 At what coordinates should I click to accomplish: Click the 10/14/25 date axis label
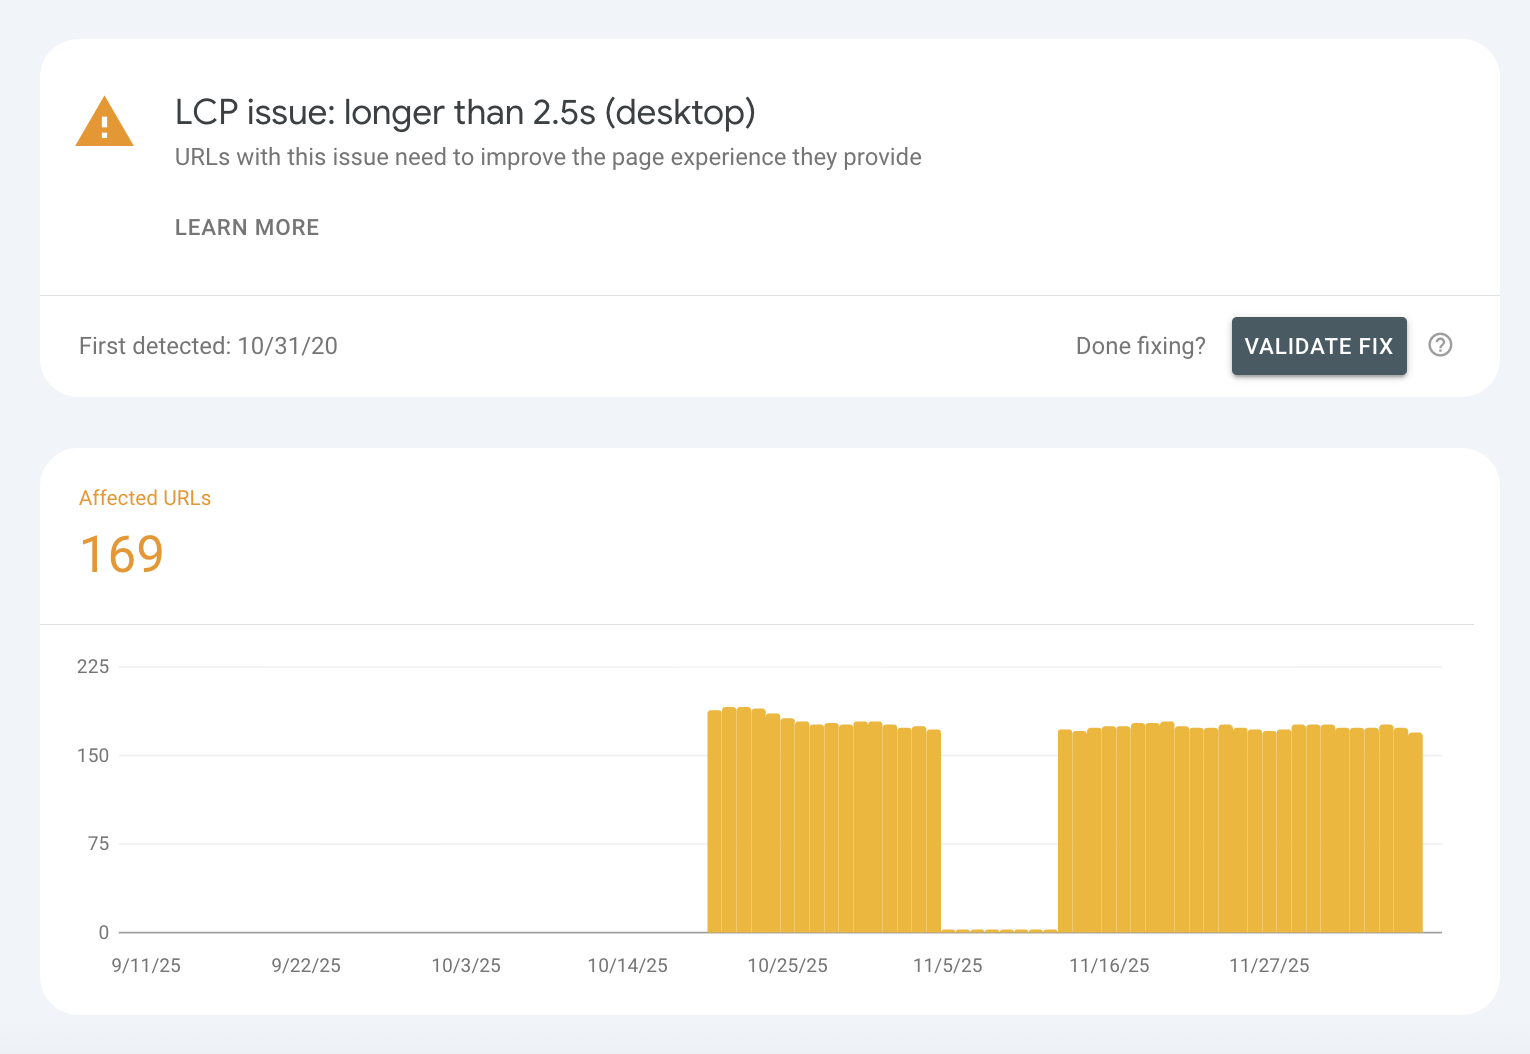[x=627, y=965]
